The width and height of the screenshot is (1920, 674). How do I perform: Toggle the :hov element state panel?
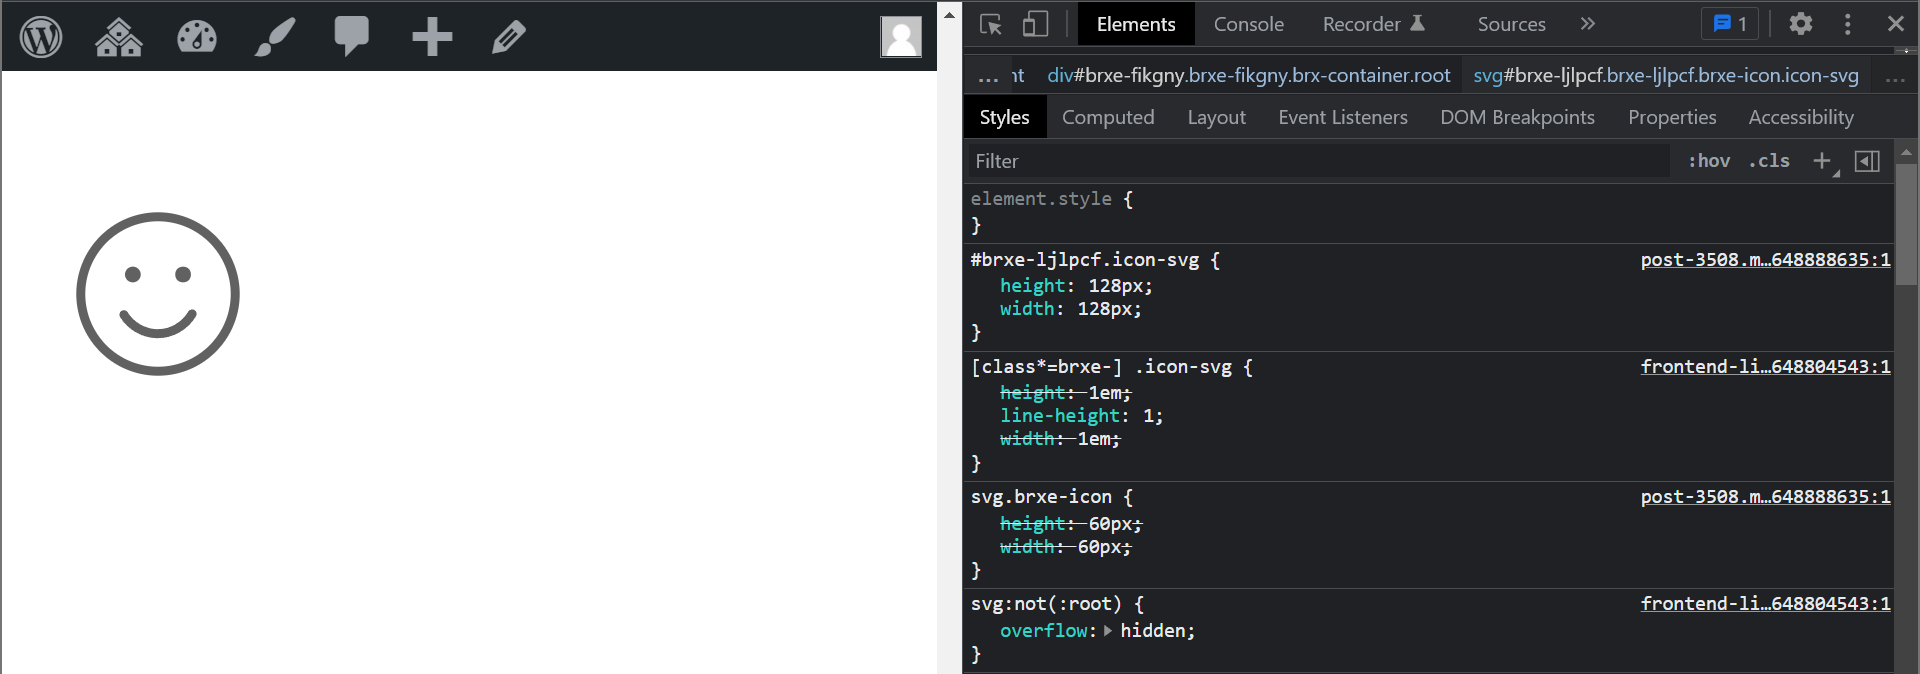1709,161
